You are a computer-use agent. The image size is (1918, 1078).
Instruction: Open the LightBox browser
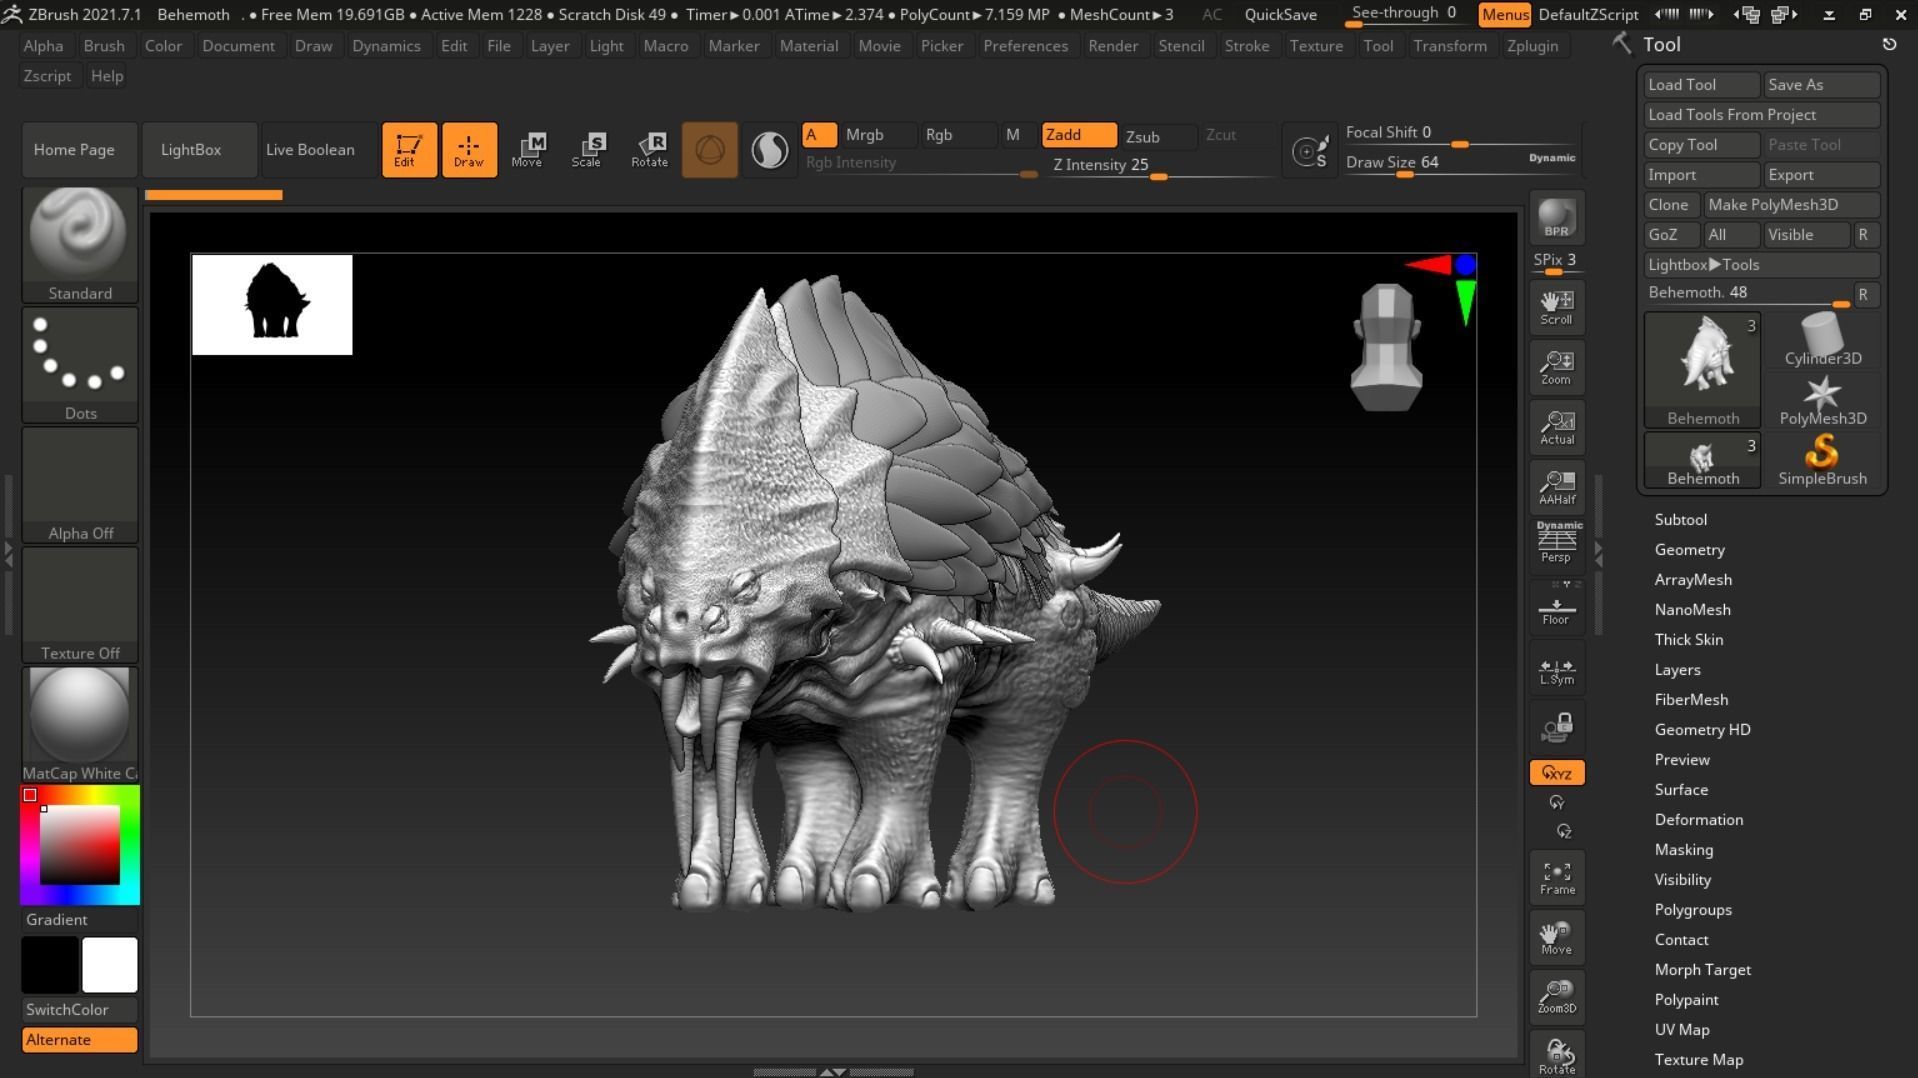pyautogui.click(x=200, y=150)
